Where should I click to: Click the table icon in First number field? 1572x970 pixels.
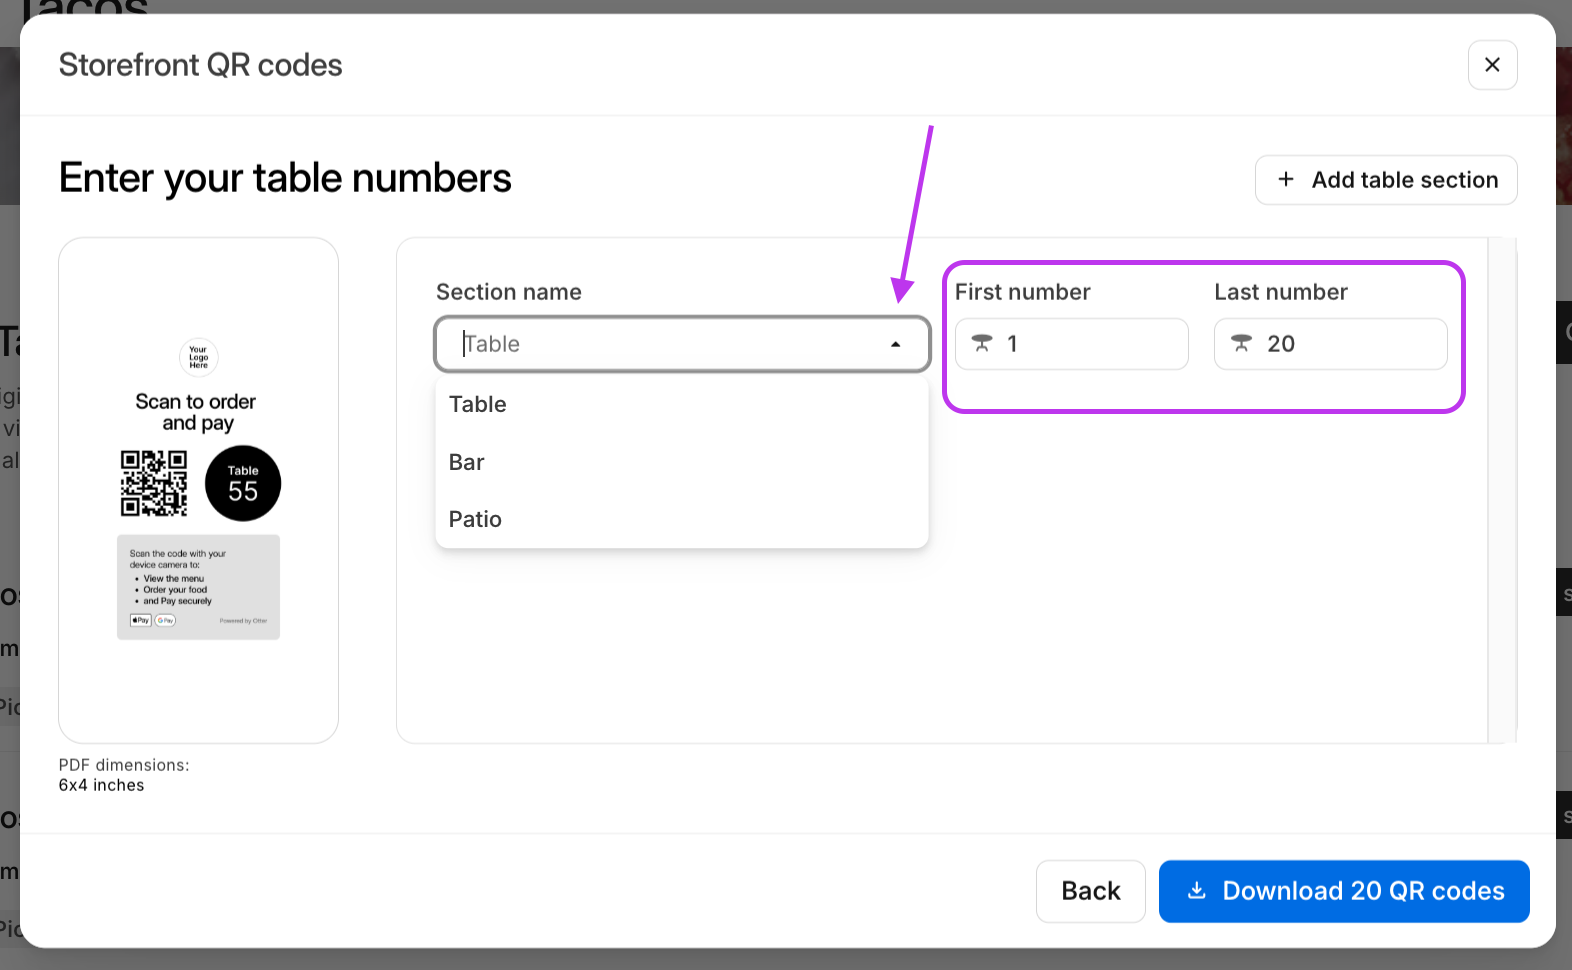pos(982,344)
